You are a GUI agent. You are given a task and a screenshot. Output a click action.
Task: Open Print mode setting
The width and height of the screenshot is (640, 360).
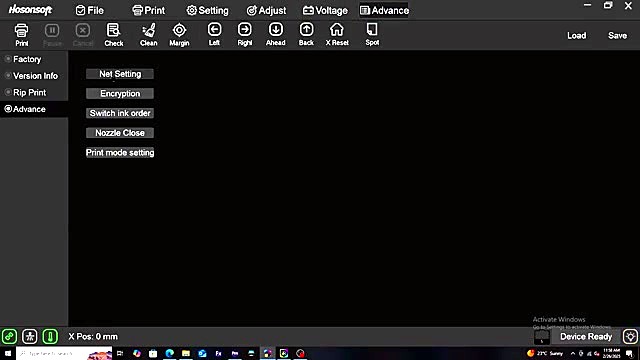pyautogui.click(x=120, y=153)
